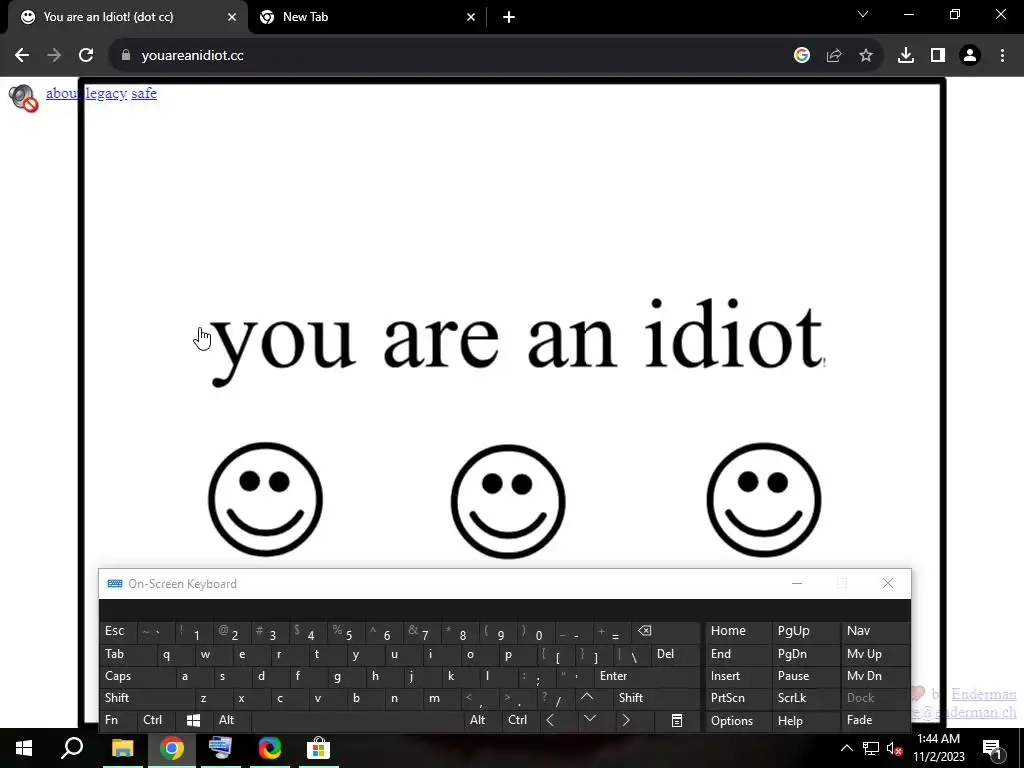Viewport: 1024px width, 768px height.
Task: Open Microsoft Store from taskbar
Action: [318, 748]
